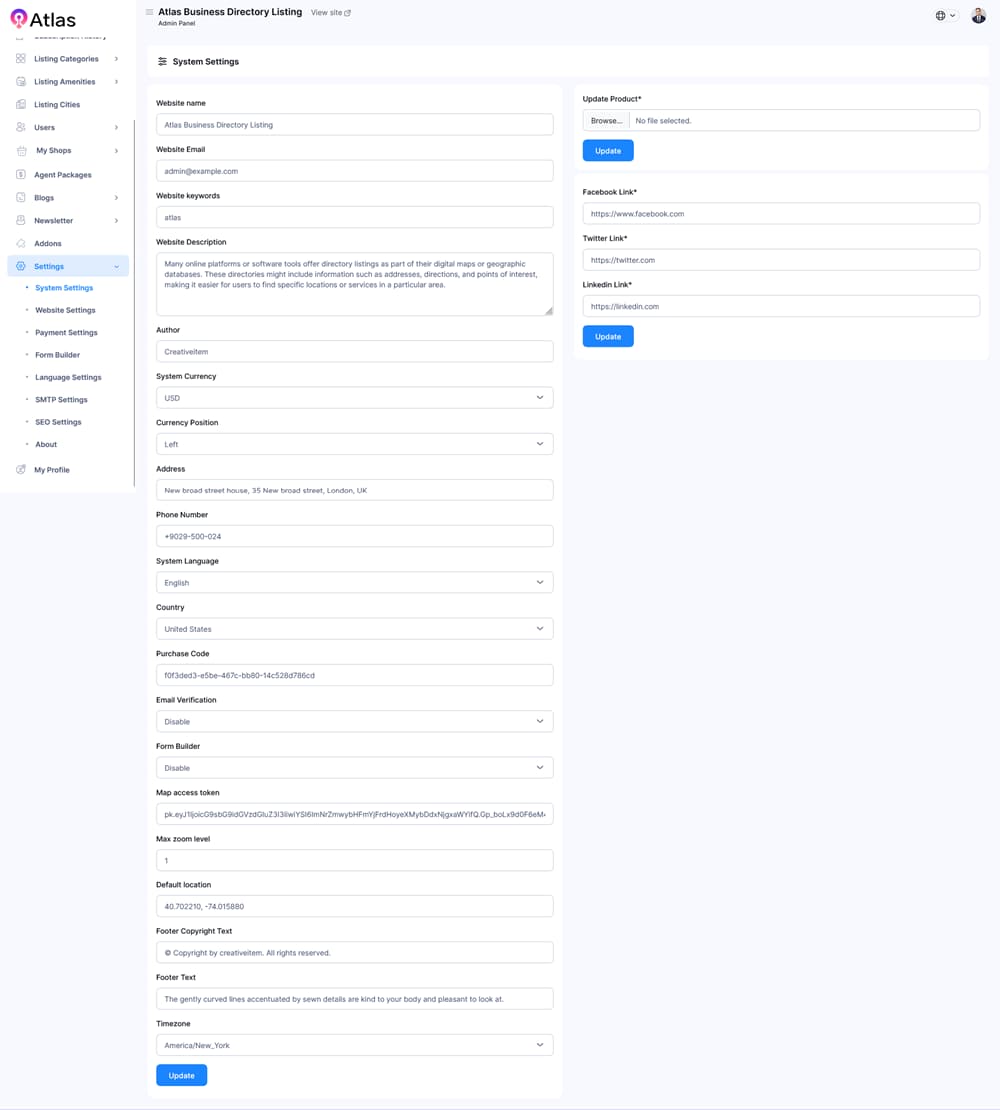Expand the Blogs submenu chevron
The width and height of the screenshot is (1000, 1110).
pyautogui.click(x=116, y=198)
